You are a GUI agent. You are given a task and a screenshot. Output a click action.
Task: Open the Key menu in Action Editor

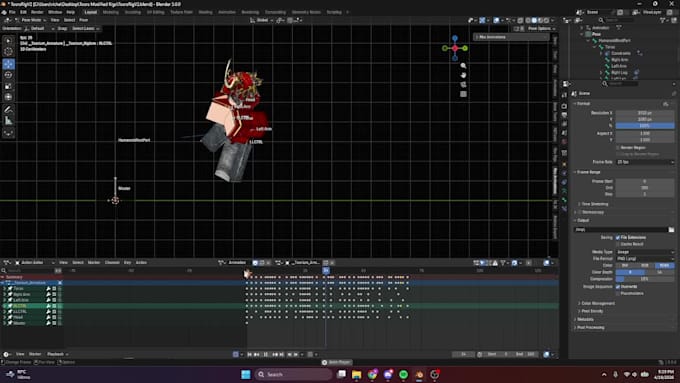127,262
